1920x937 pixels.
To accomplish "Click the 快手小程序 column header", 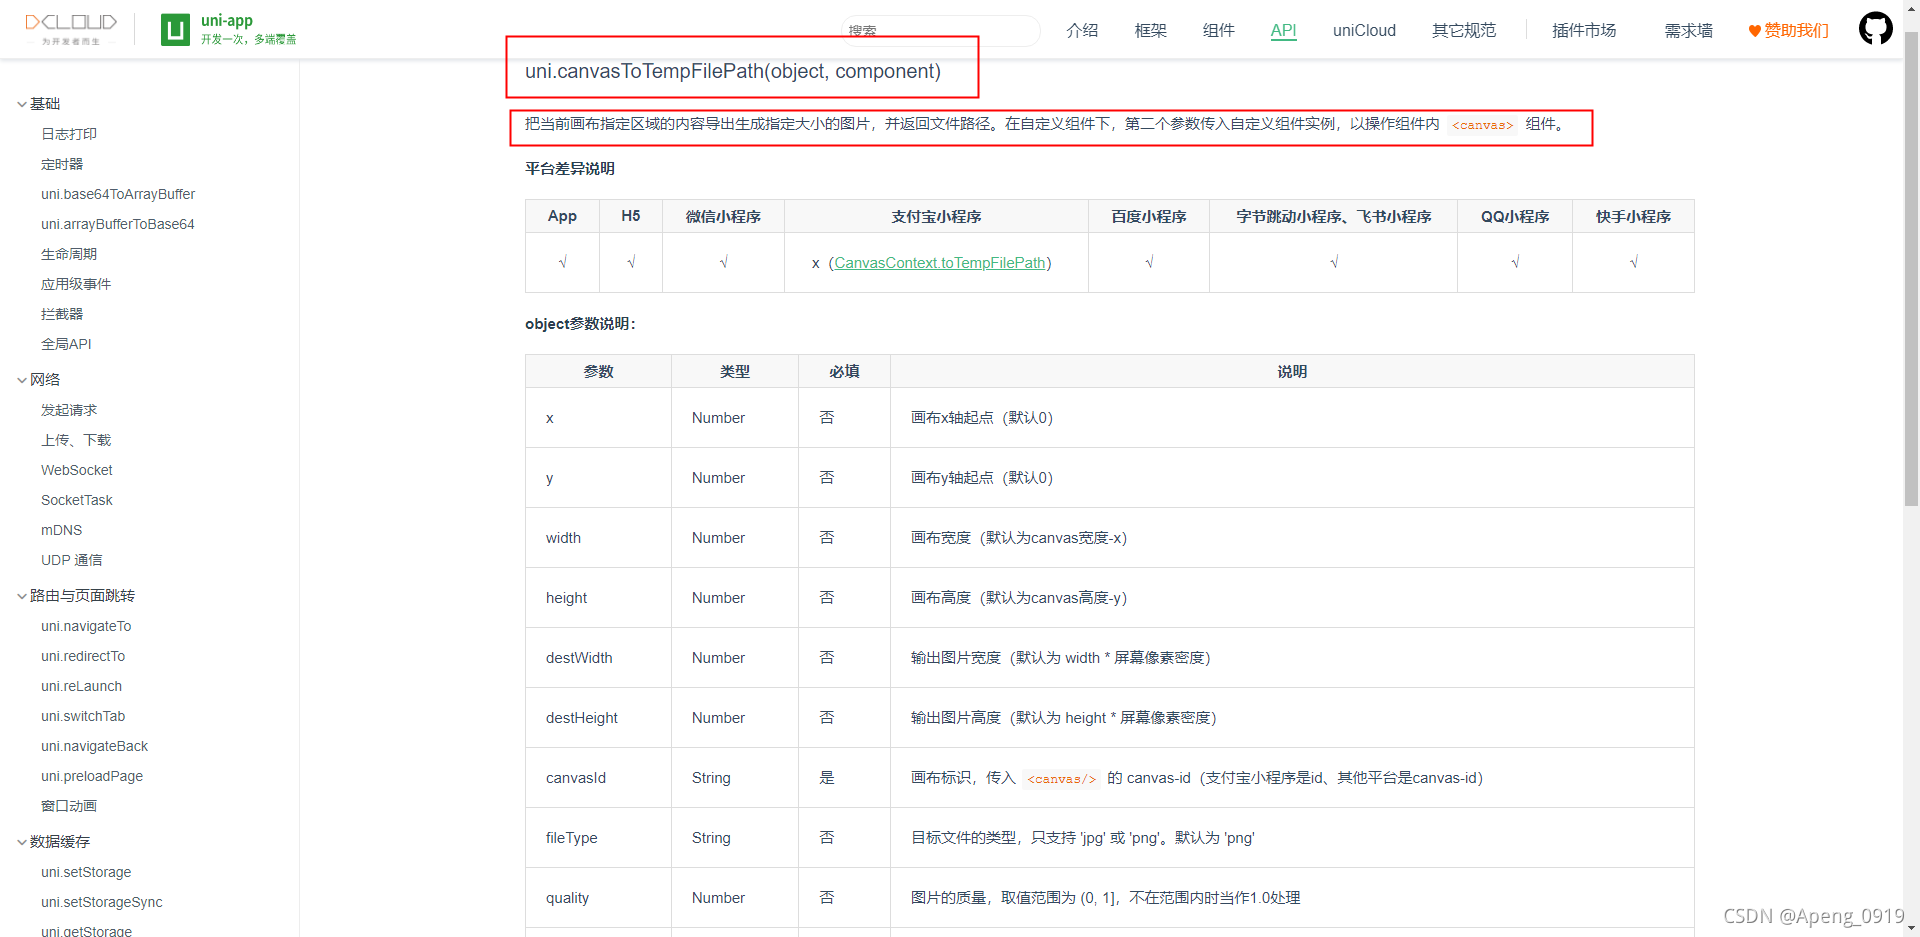I will [1633, 217].
